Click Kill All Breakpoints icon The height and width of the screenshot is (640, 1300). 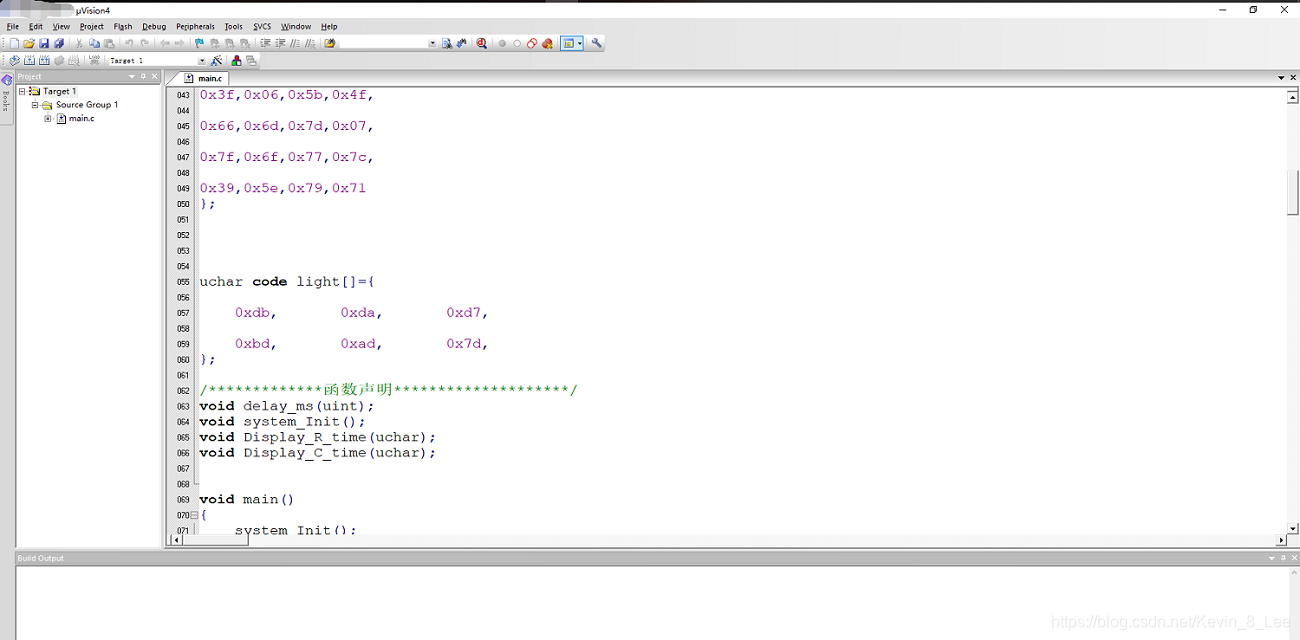[x=547, y=43]
